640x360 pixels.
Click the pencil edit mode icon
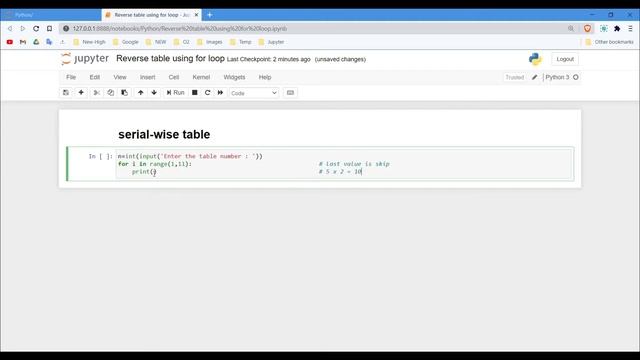tap(535, 77)
